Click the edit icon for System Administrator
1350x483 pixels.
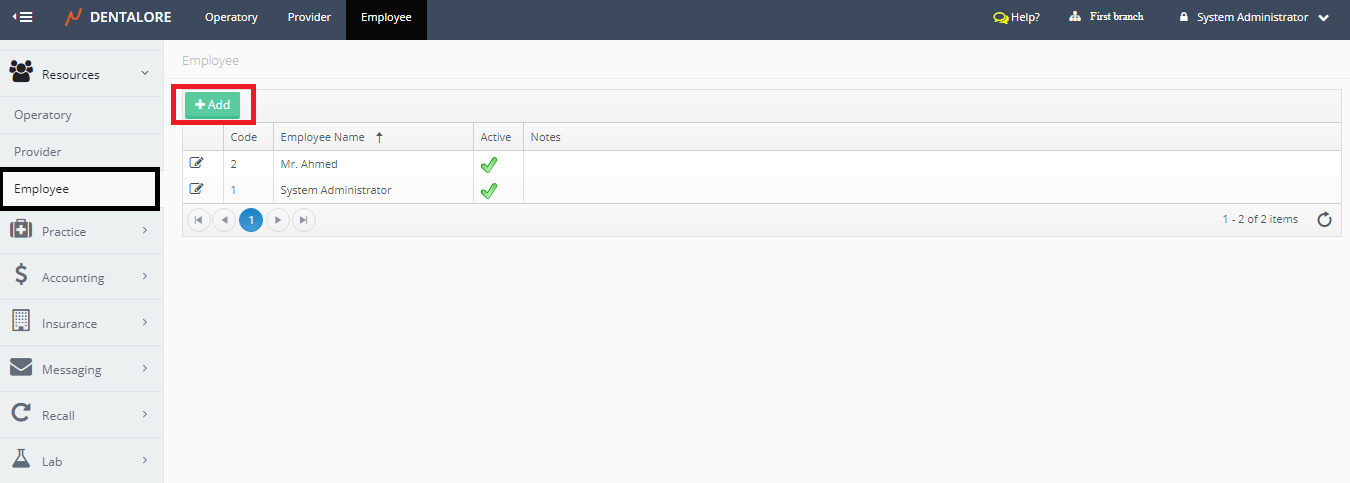tap(196, 189)
